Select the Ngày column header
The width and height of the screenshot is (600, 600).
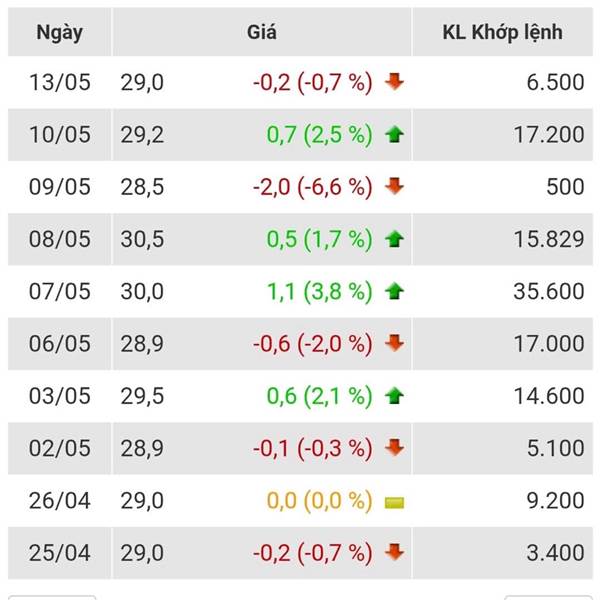pyautogui.click(x=60, y=32)
